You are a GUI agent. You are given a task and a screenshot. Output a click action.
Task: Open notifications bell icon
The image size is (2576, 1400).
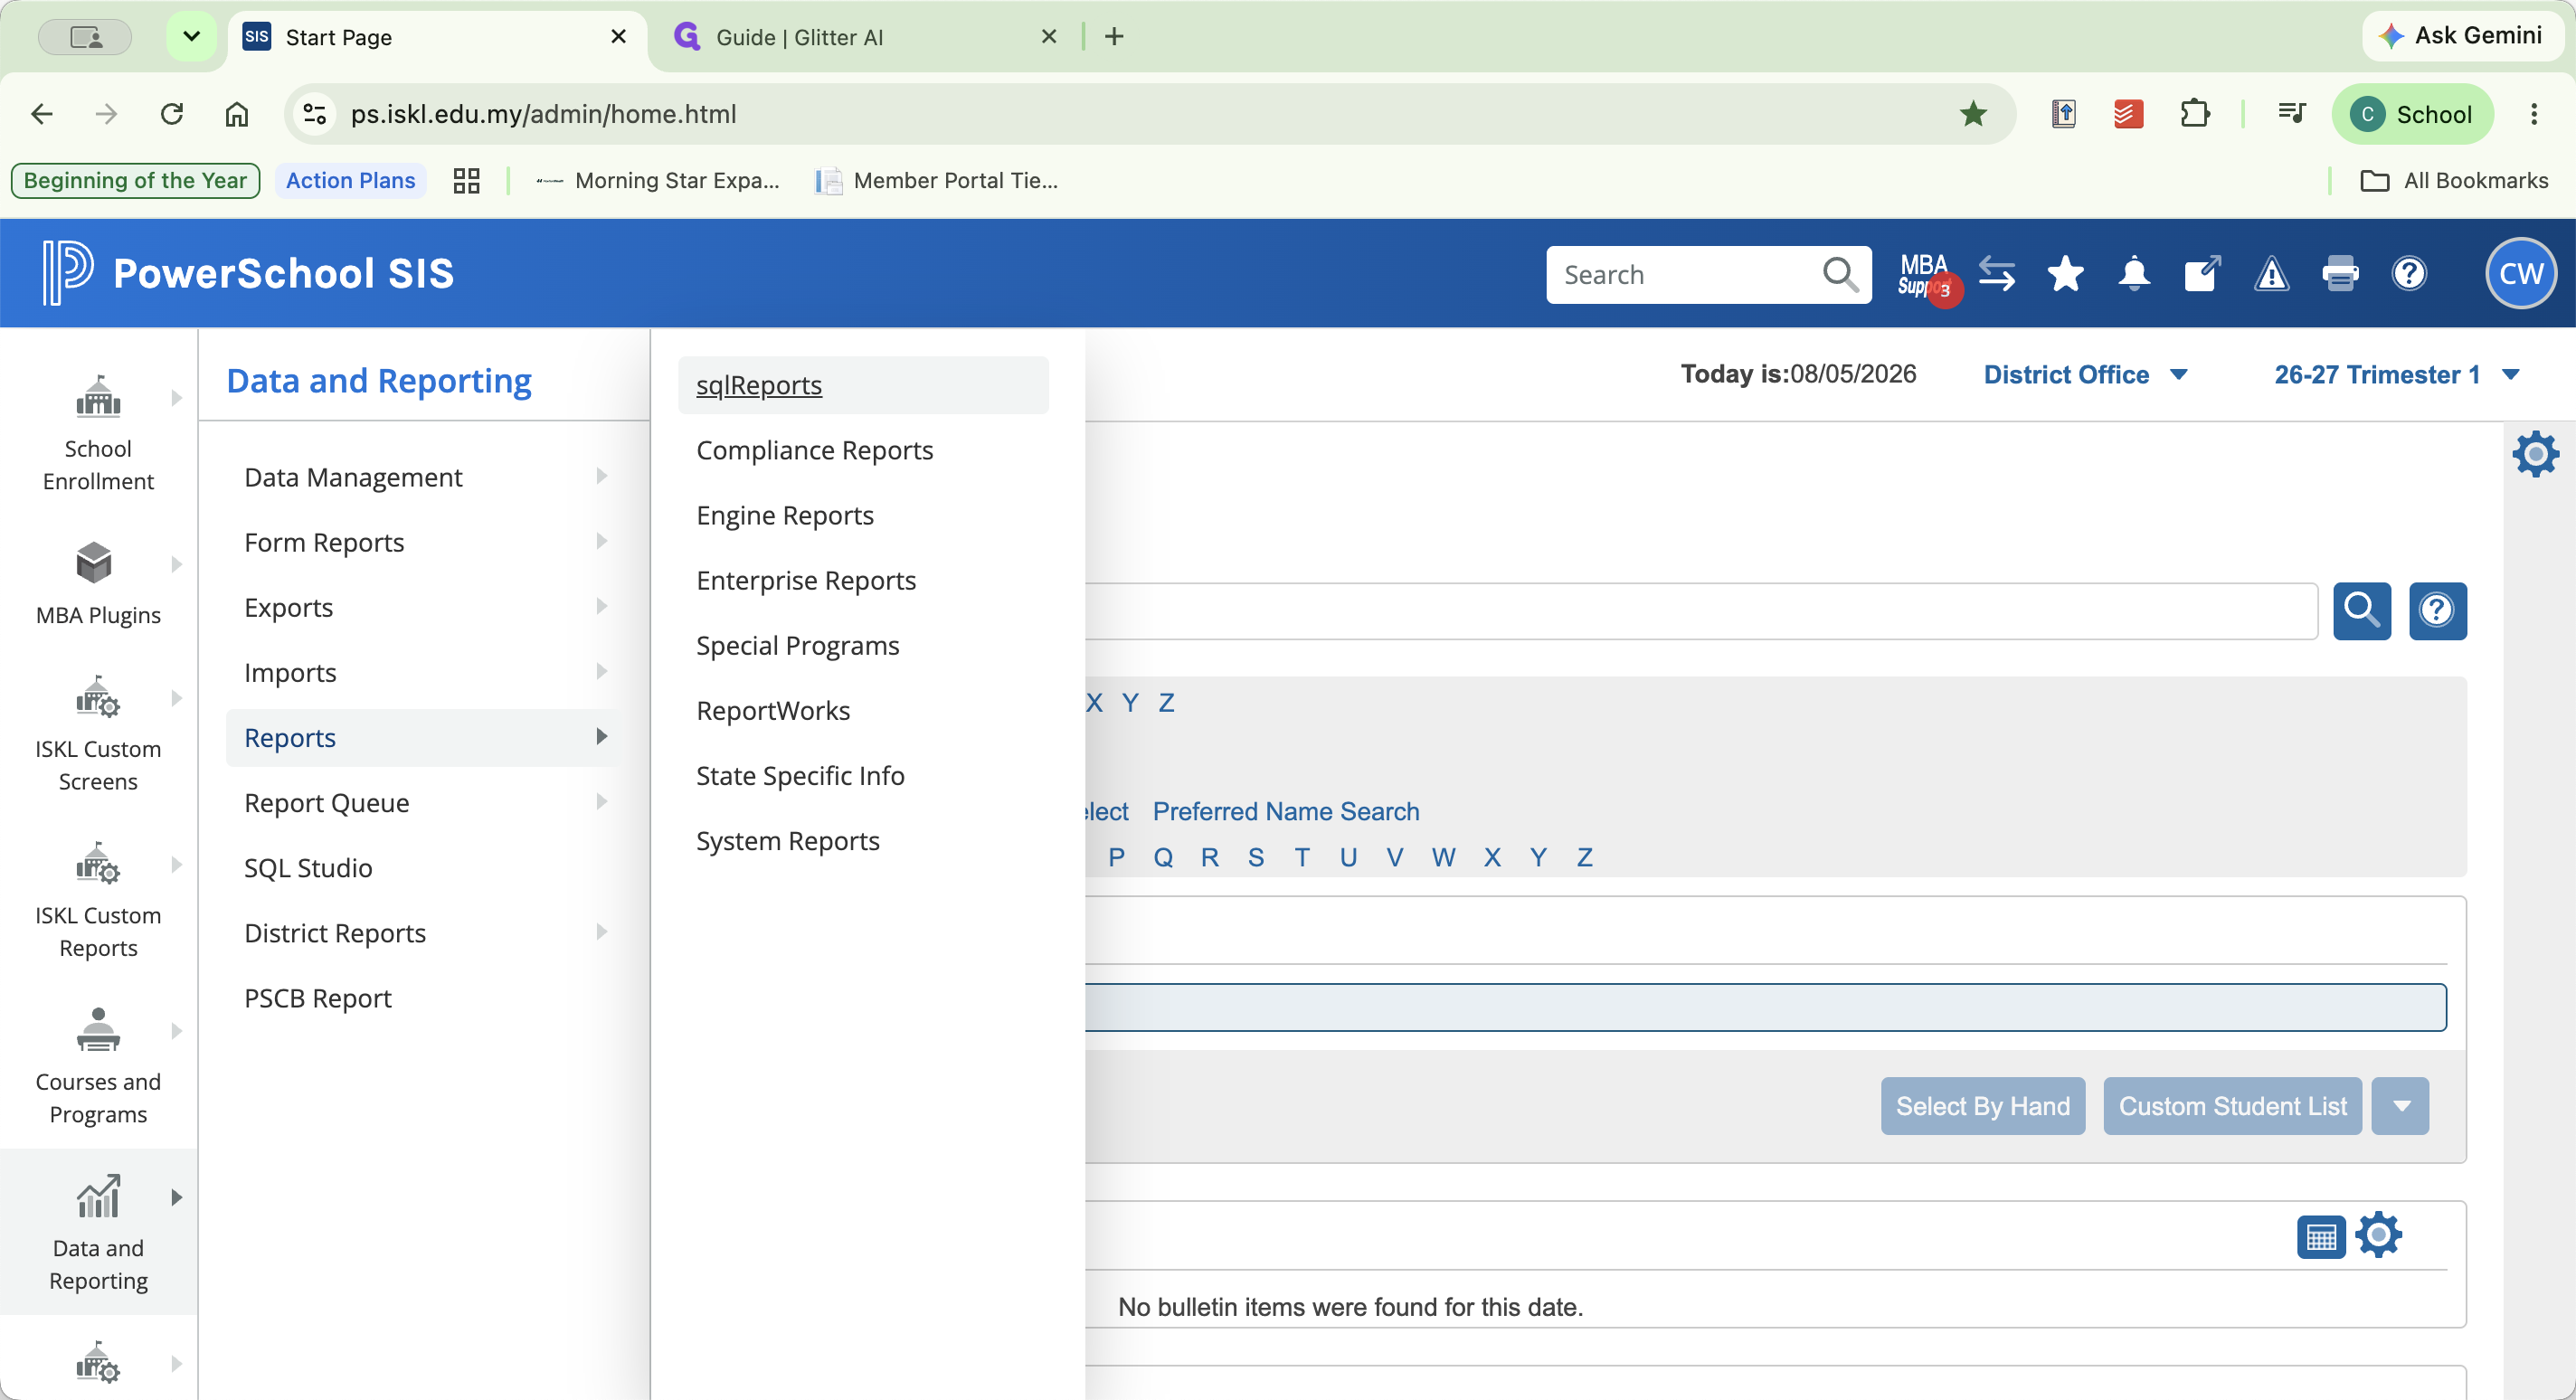2134,274
